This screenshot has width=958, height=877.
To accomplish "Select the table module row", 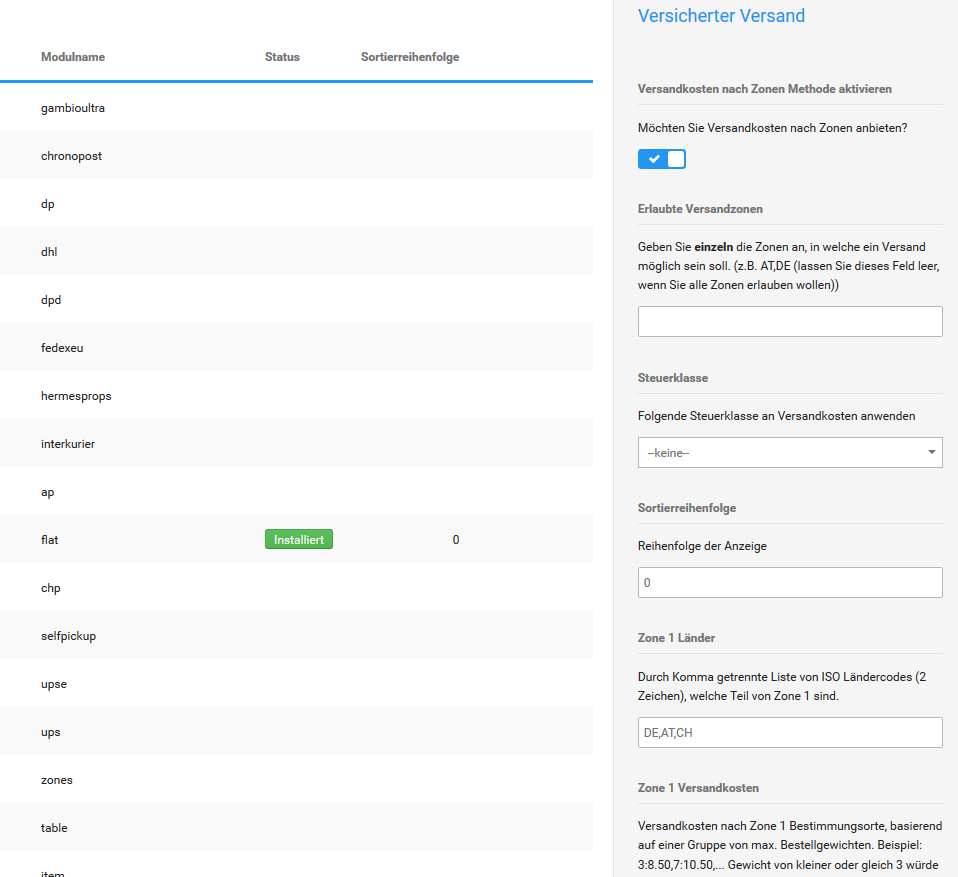I will (54, 828).
